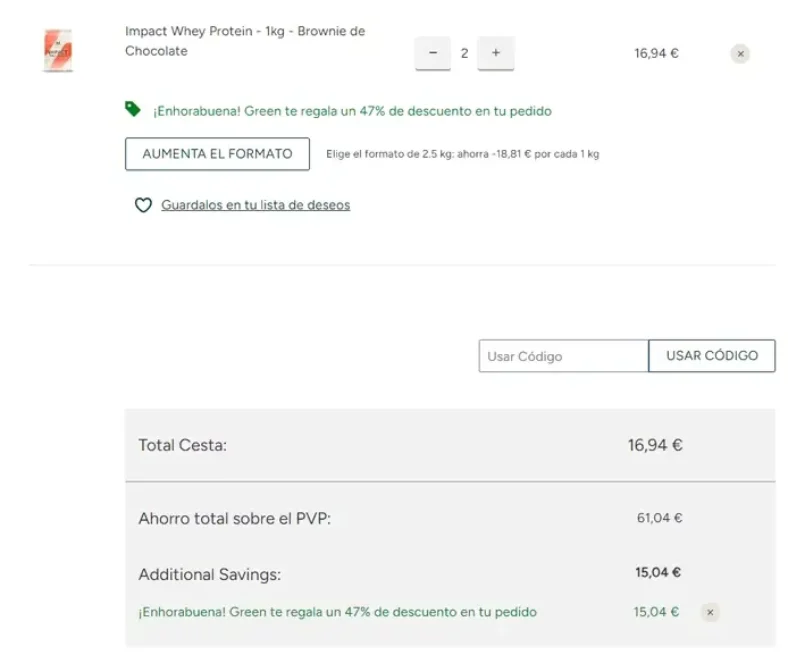The width and height of the screenshot is (788, 655).
Task: Click the Total Cesta label
Action: [183, 446]
